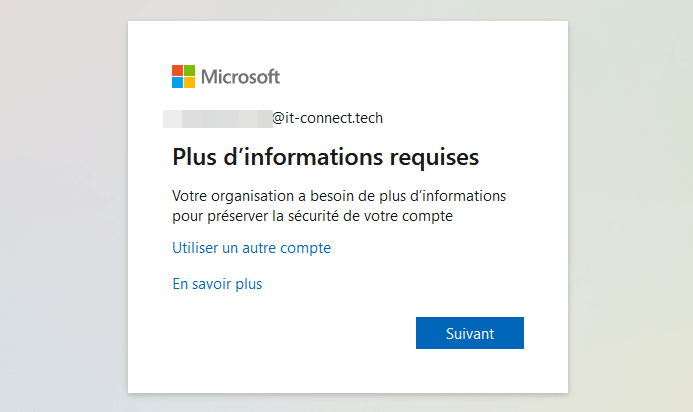Click empty white area left of Suivant
This screenshot has height=412, width=693.
[x=290, y=333]
